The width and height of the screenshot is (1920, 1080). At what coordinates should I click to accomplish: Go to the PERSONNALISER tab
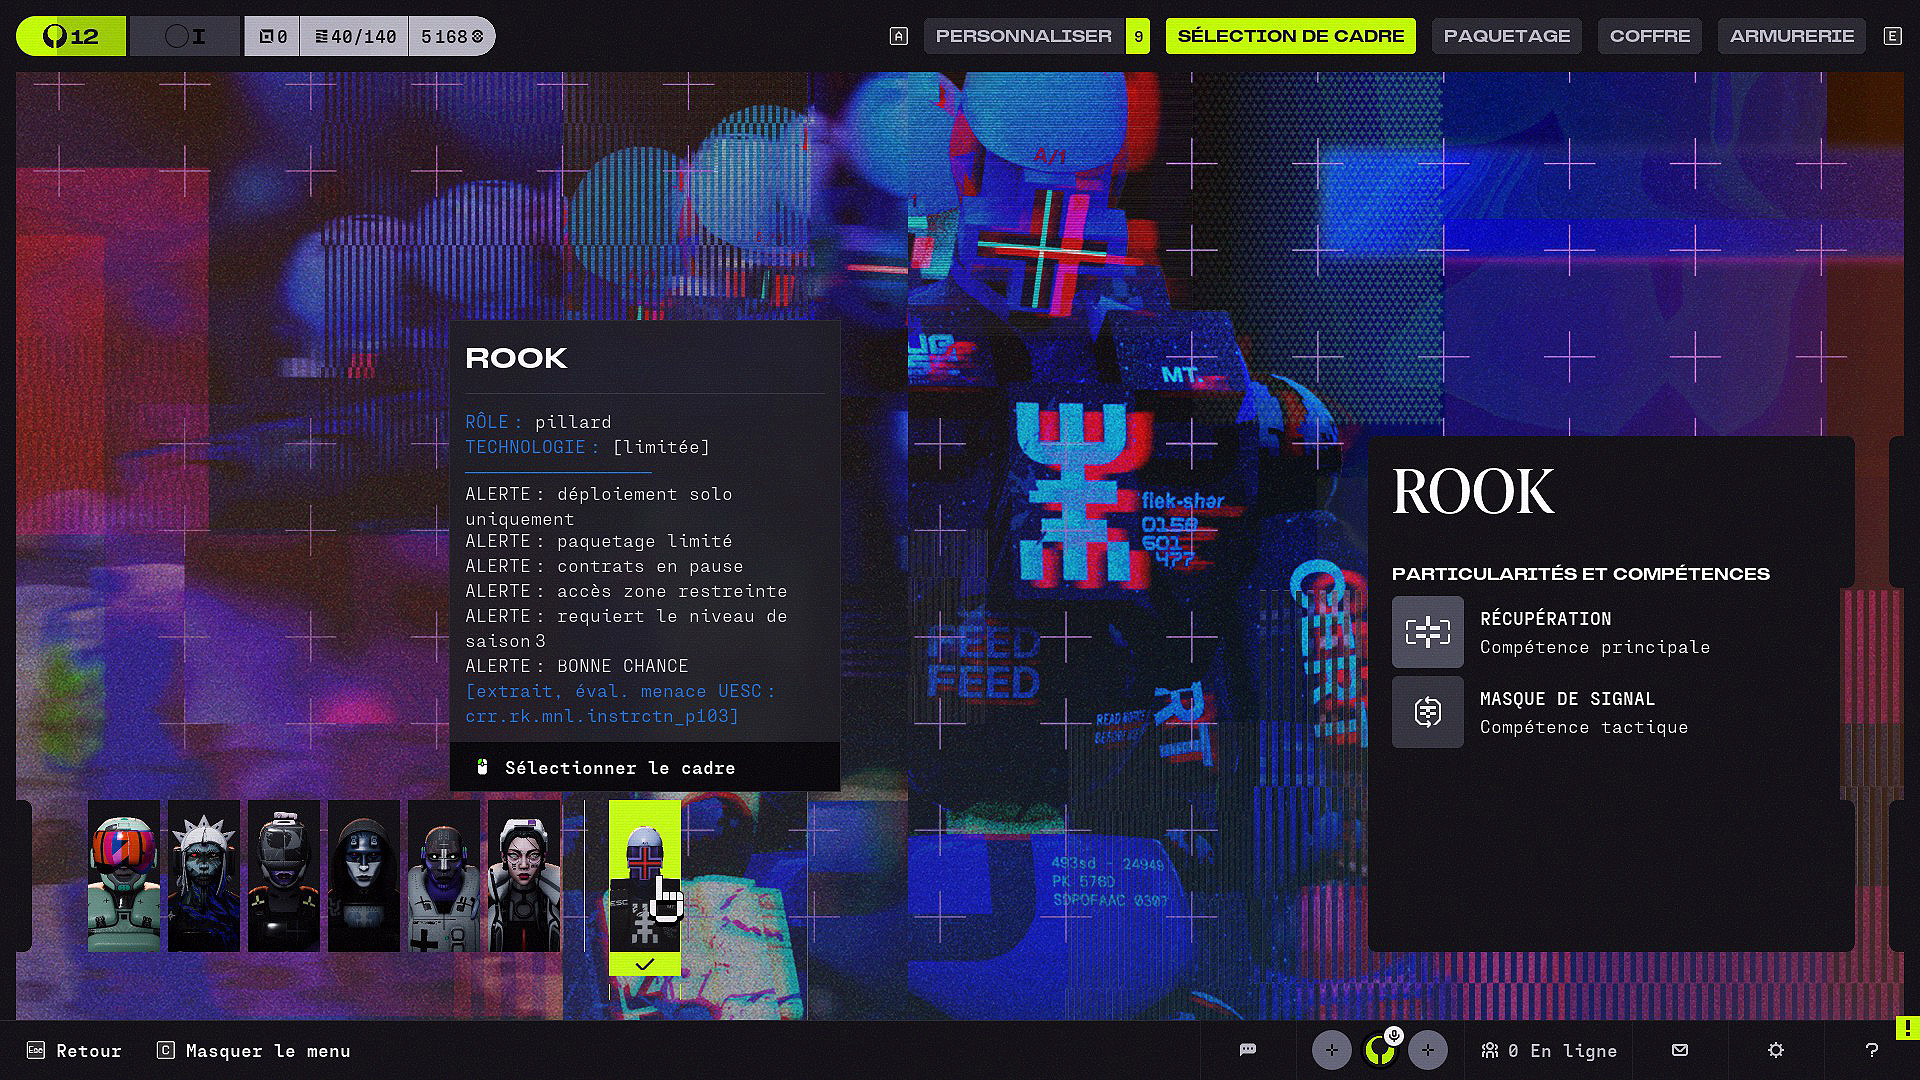[x=1023, y=36]
